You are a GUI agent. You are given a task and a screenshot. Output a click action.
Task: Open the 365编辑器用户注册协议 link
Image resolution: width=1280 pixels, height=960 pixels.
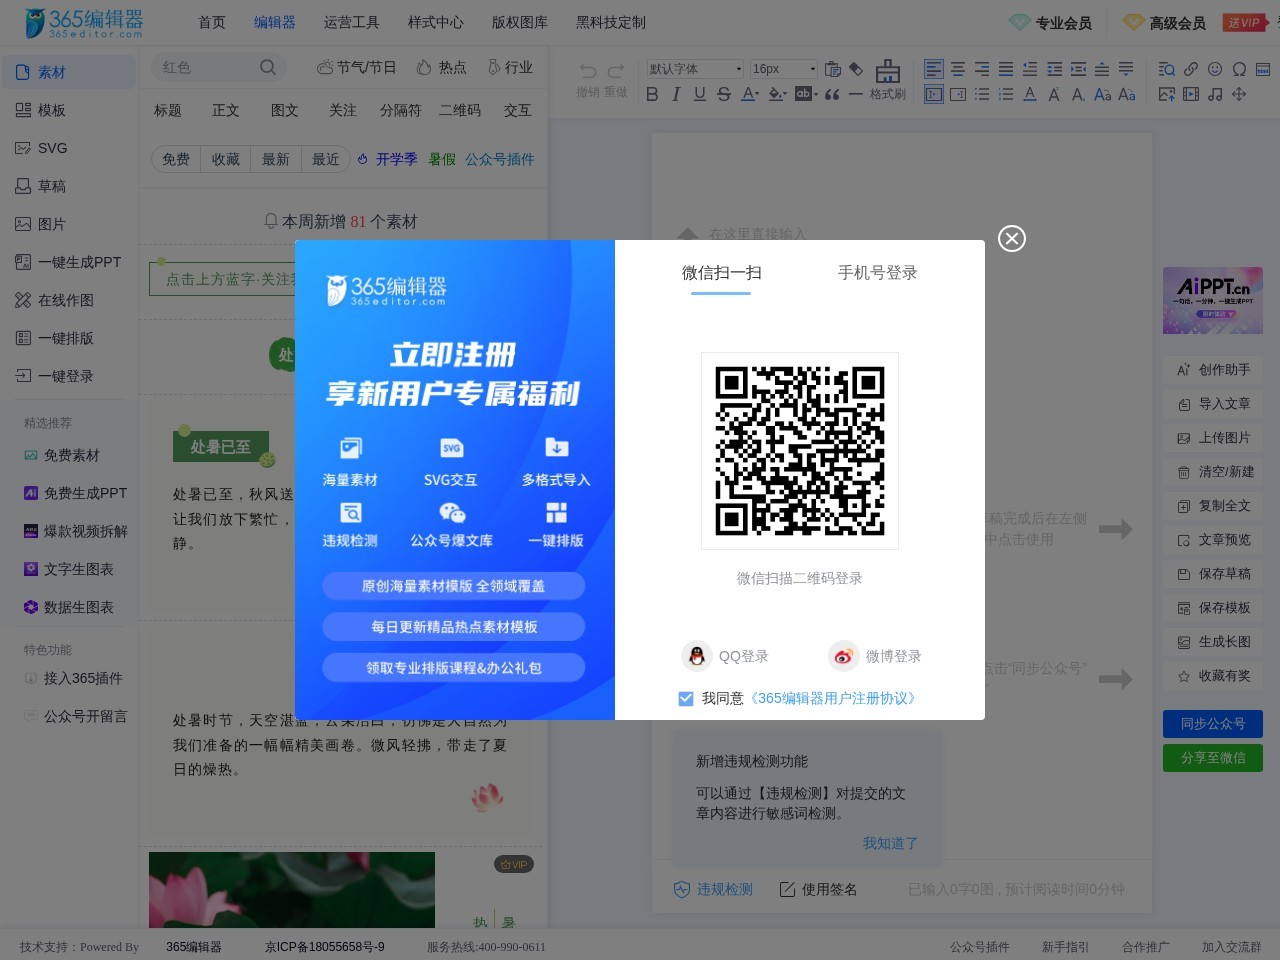835,698
